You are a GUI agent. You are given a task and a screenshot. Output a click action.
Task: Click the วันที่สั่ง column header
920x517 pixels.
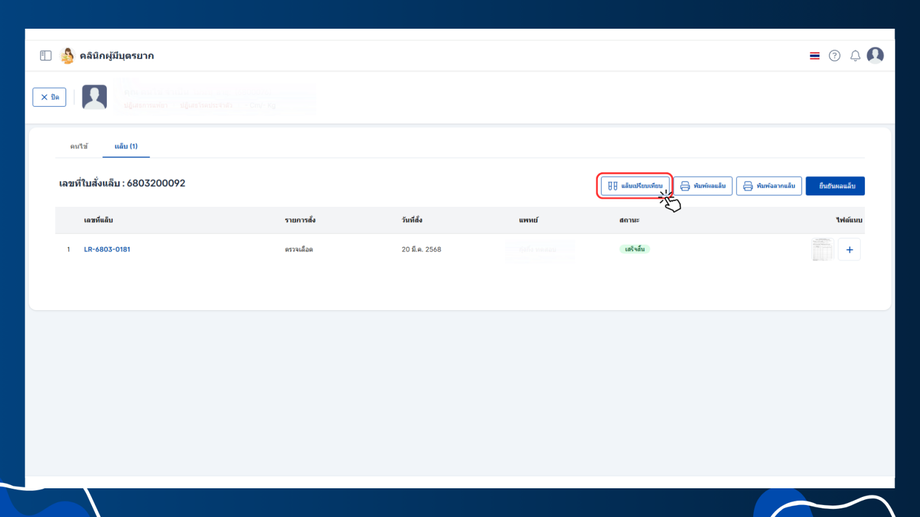pyautogui.click(x=412, y=220)
